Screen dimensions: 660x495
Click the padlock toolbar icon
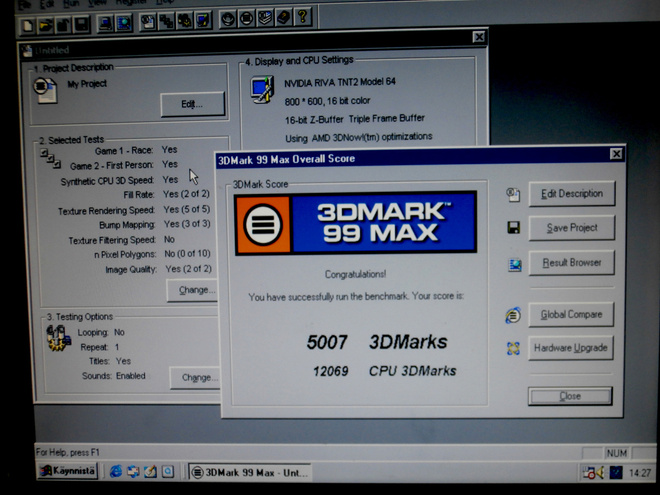64,24
